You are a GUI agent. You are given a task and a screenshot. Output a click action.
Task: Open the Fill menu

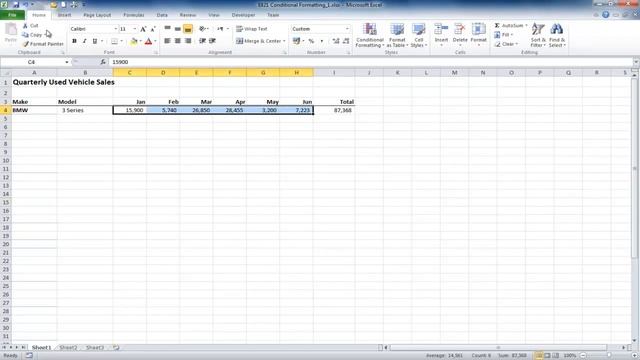point(504,35)
